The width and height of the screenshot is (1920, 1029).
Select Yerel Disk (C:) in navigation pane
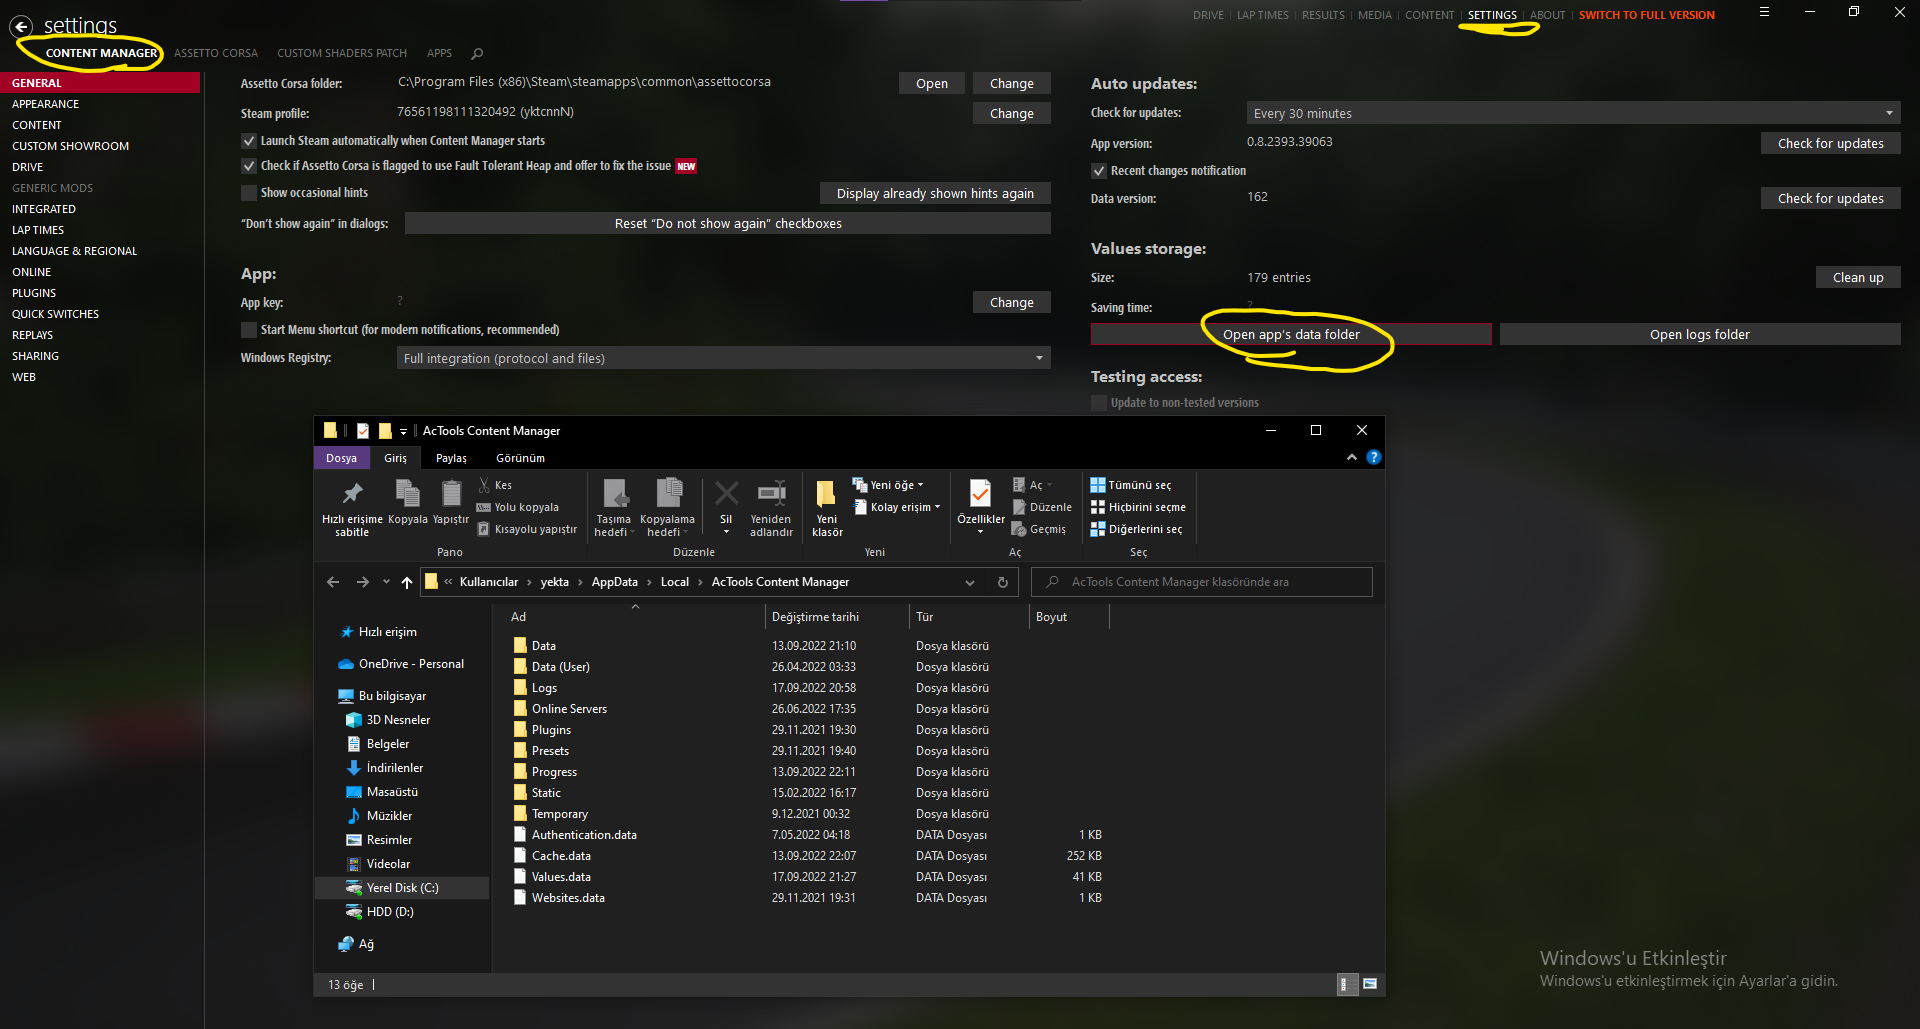402,888
